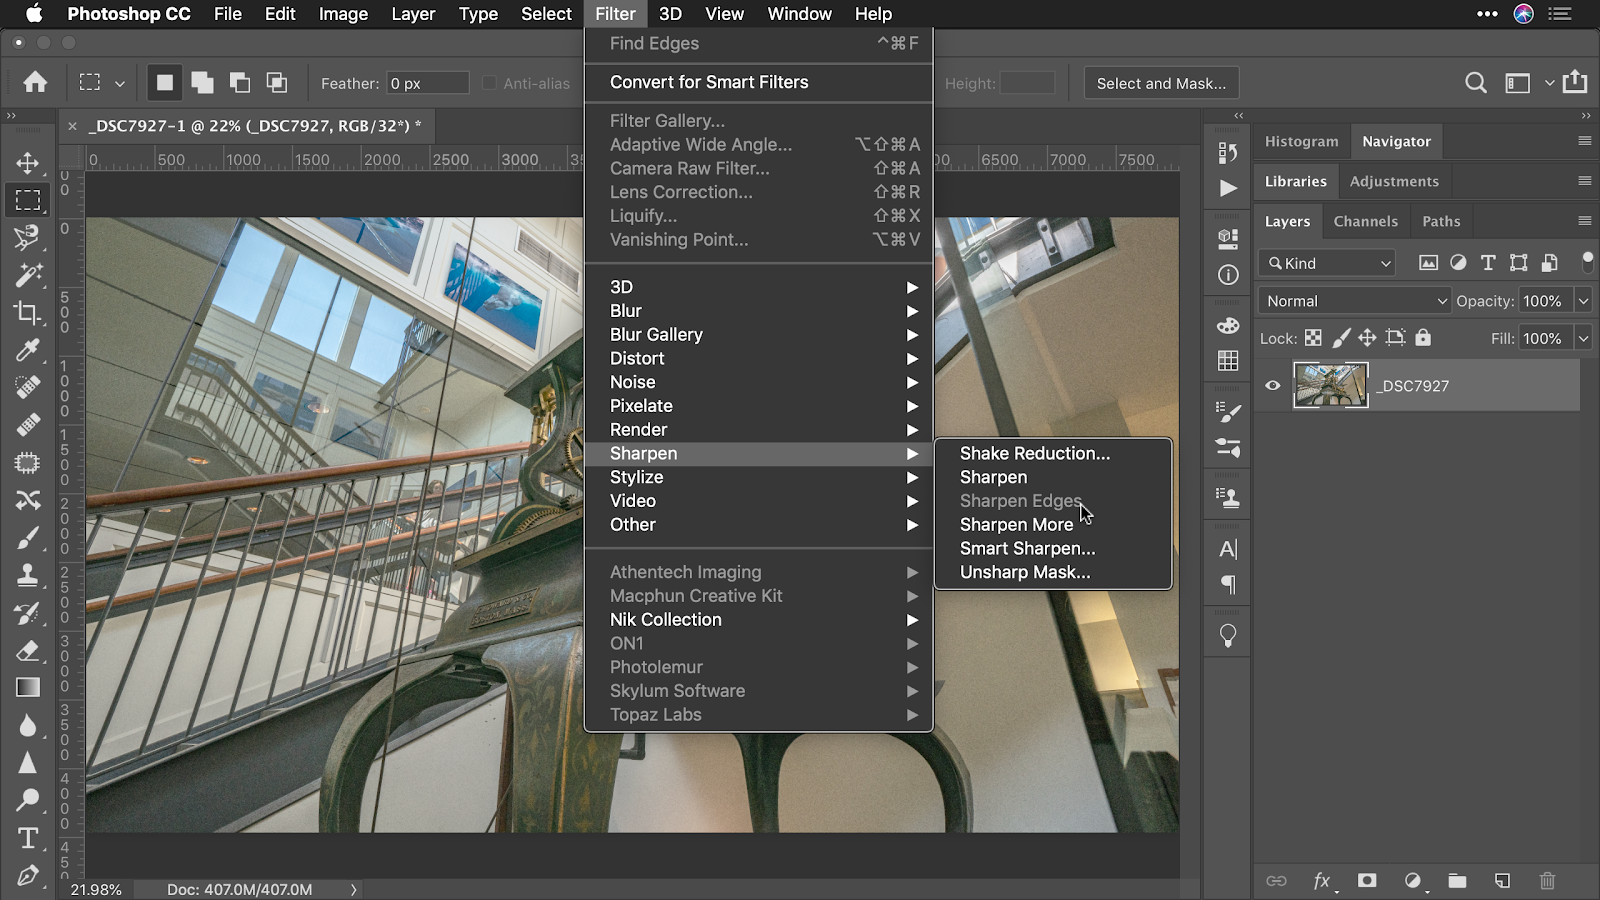Image resolution: width=1600 pixels, height=900 pixels.
Task: Toggle lock all padlock
Action: click(1423, 338)
